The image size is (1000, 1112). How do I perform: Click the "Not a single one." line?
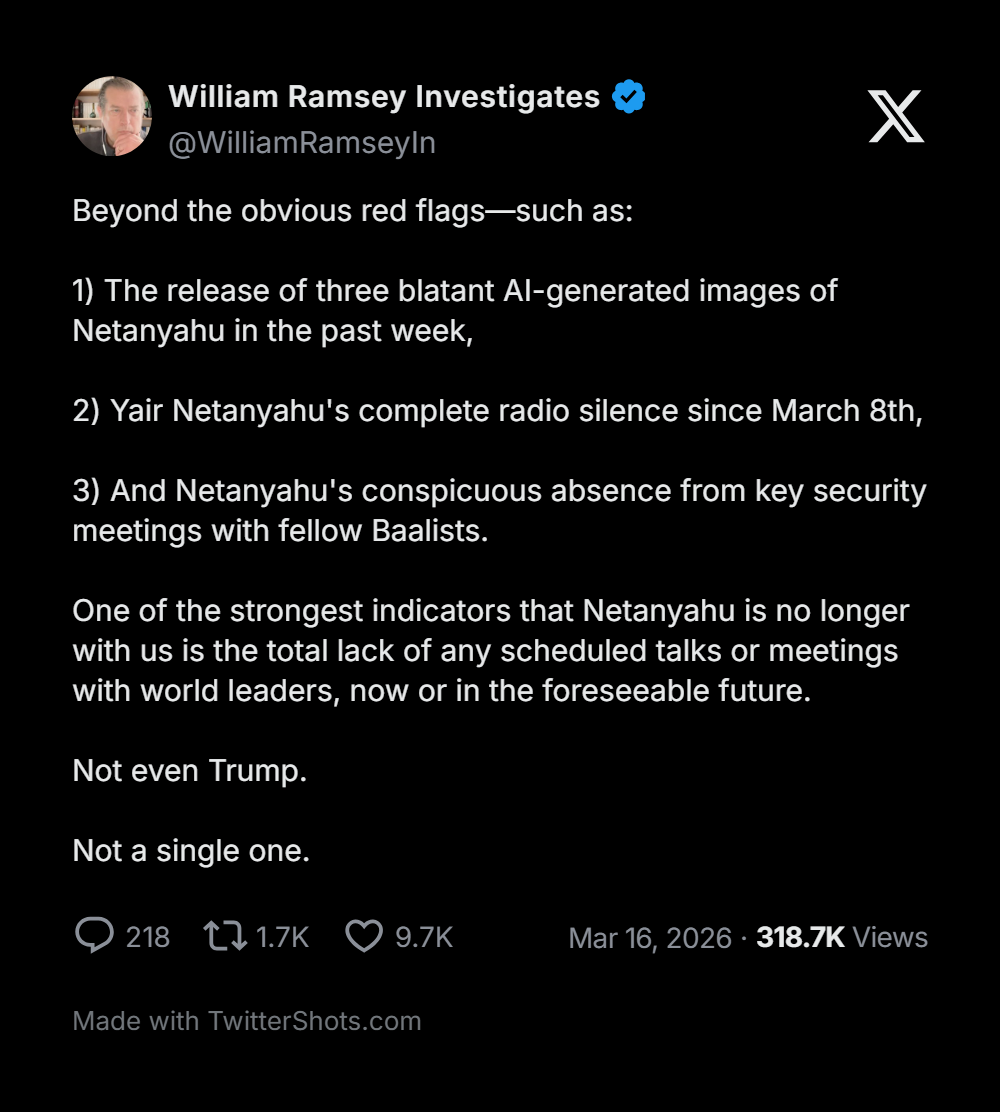coord(191,851)
